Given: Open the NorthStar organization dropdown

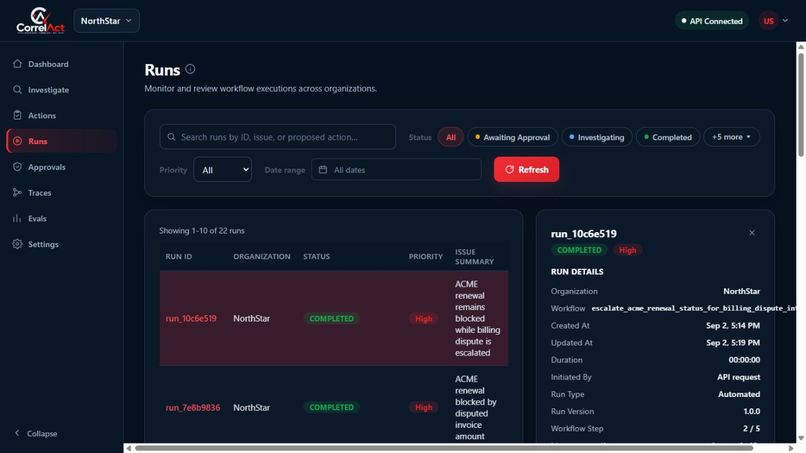Looking at the screenshot, I should tap(106, 21).
